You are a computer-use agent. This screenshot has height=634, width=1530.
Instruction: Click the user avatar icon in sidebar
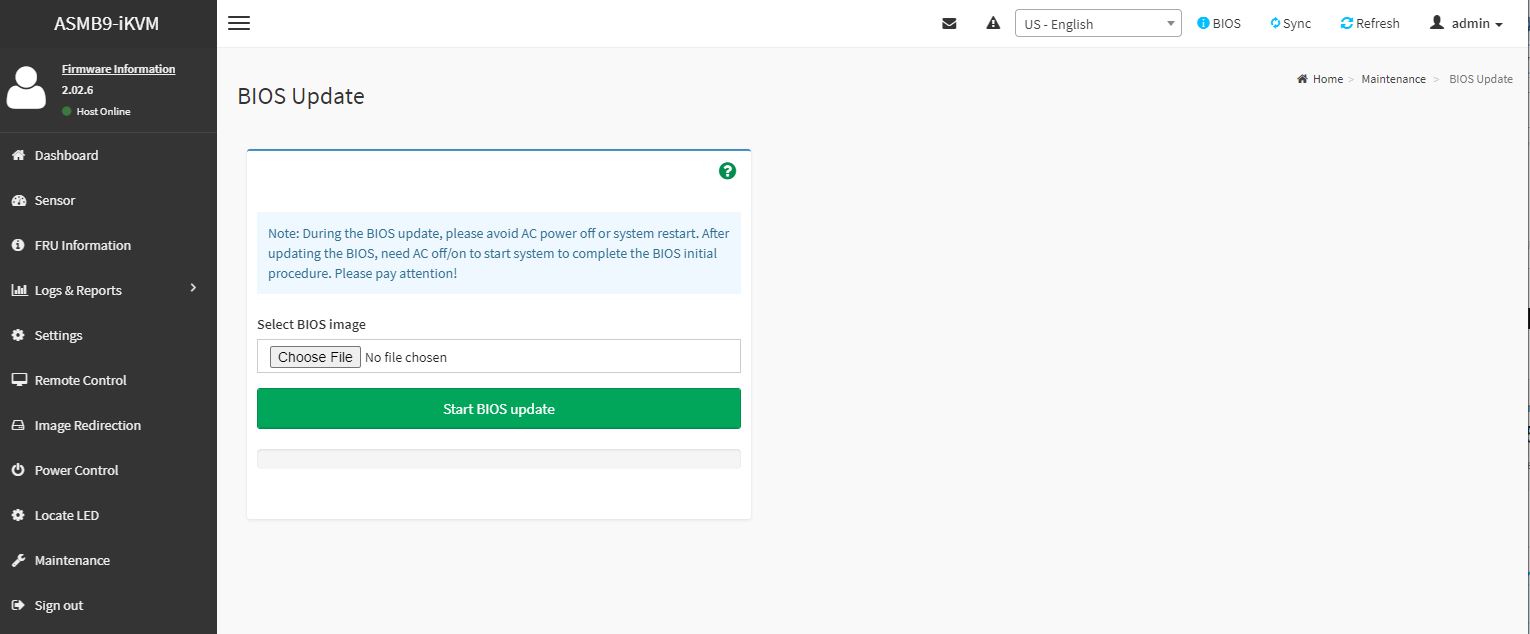(26, 89)
